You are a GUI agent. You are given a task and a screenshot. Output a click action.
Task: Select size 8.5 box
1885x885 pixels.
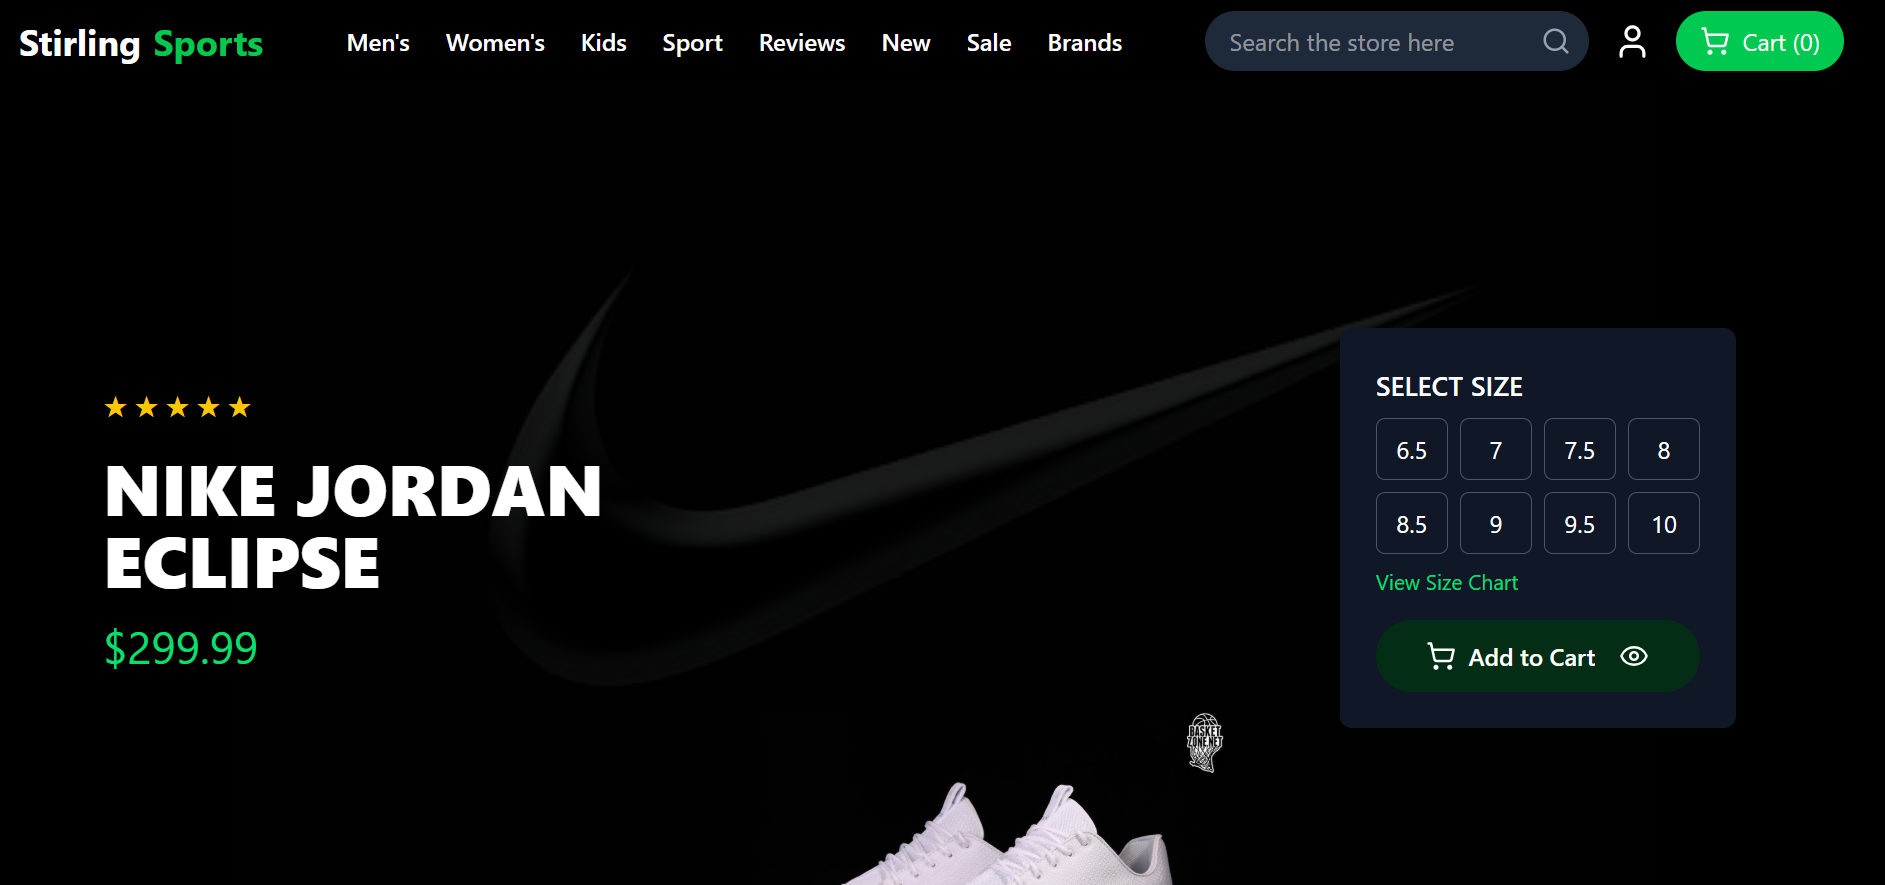click(x=1411, y=524)
